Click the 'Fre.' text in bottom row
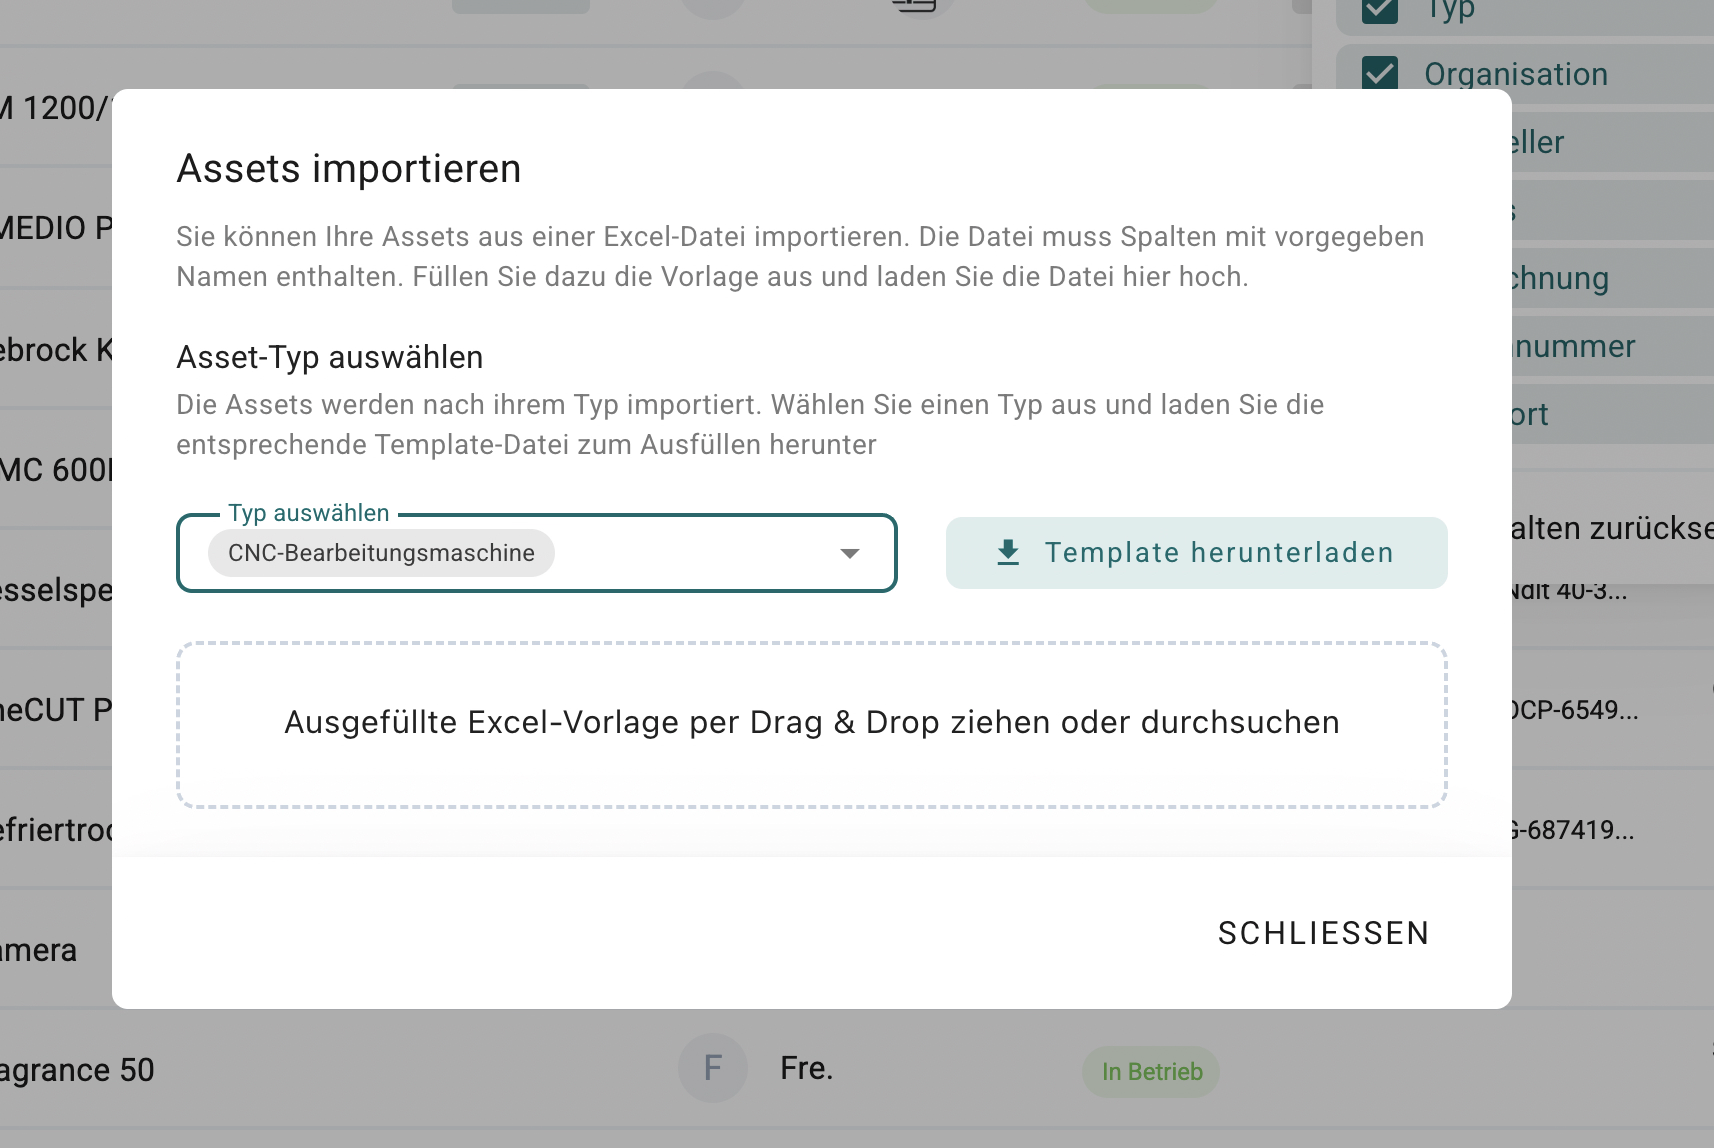Image resolution: width=1714 pixels, height=1148 pixels. click(x=806, y=1068)
